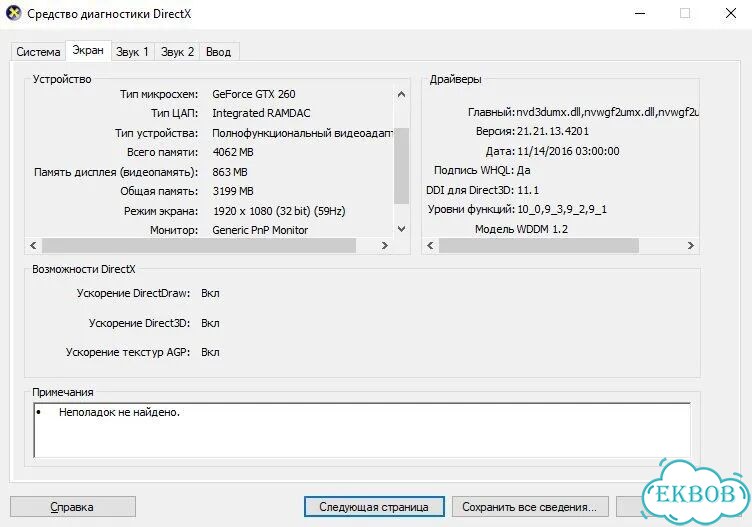The image size is (752, 527).
Task: Click the Полнофункциональный видеоадаптер value
Action: 302,133
